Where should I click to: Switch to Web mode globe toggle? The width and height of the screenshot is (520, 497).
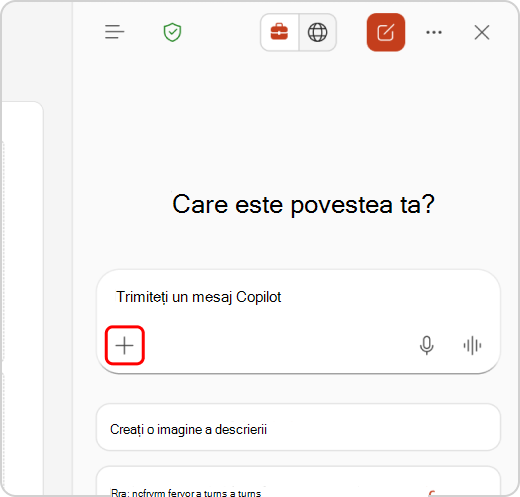pyautogui.click(x=317, y=32)
